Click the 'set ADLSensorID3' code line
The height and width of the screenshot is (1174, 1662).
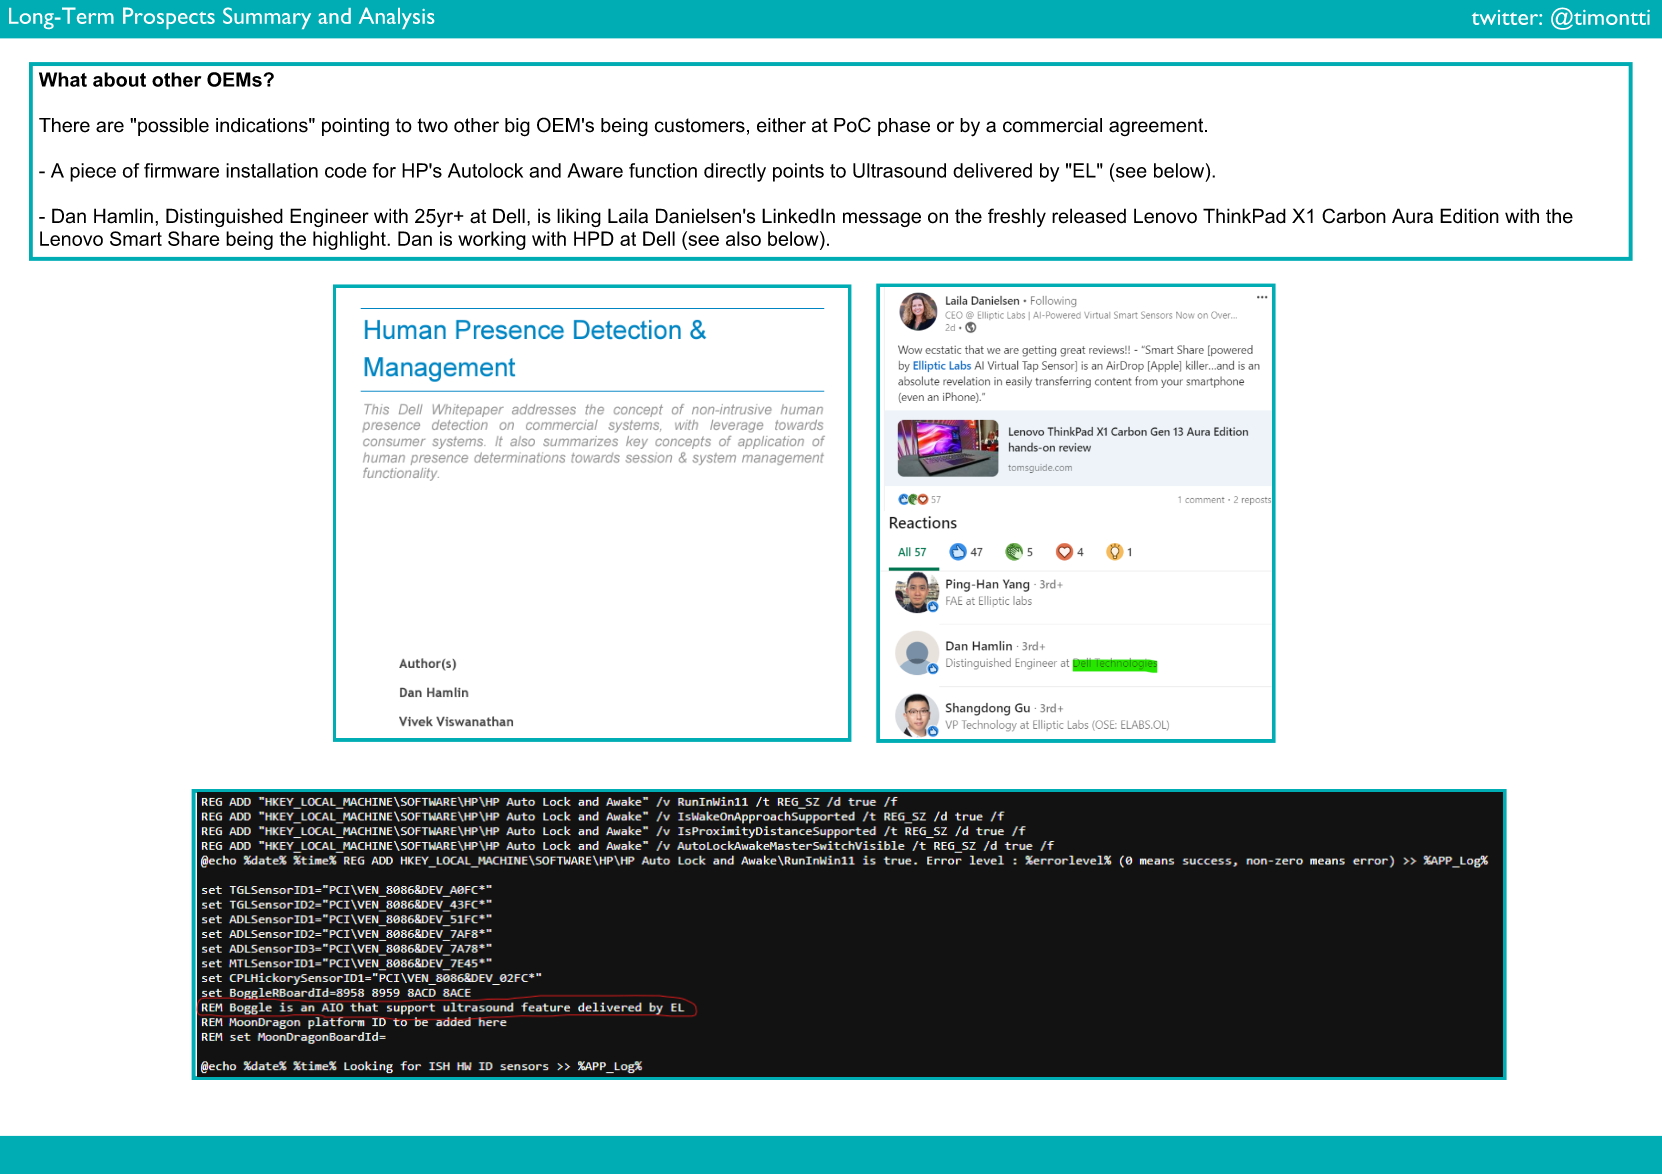tap(346, 949)
